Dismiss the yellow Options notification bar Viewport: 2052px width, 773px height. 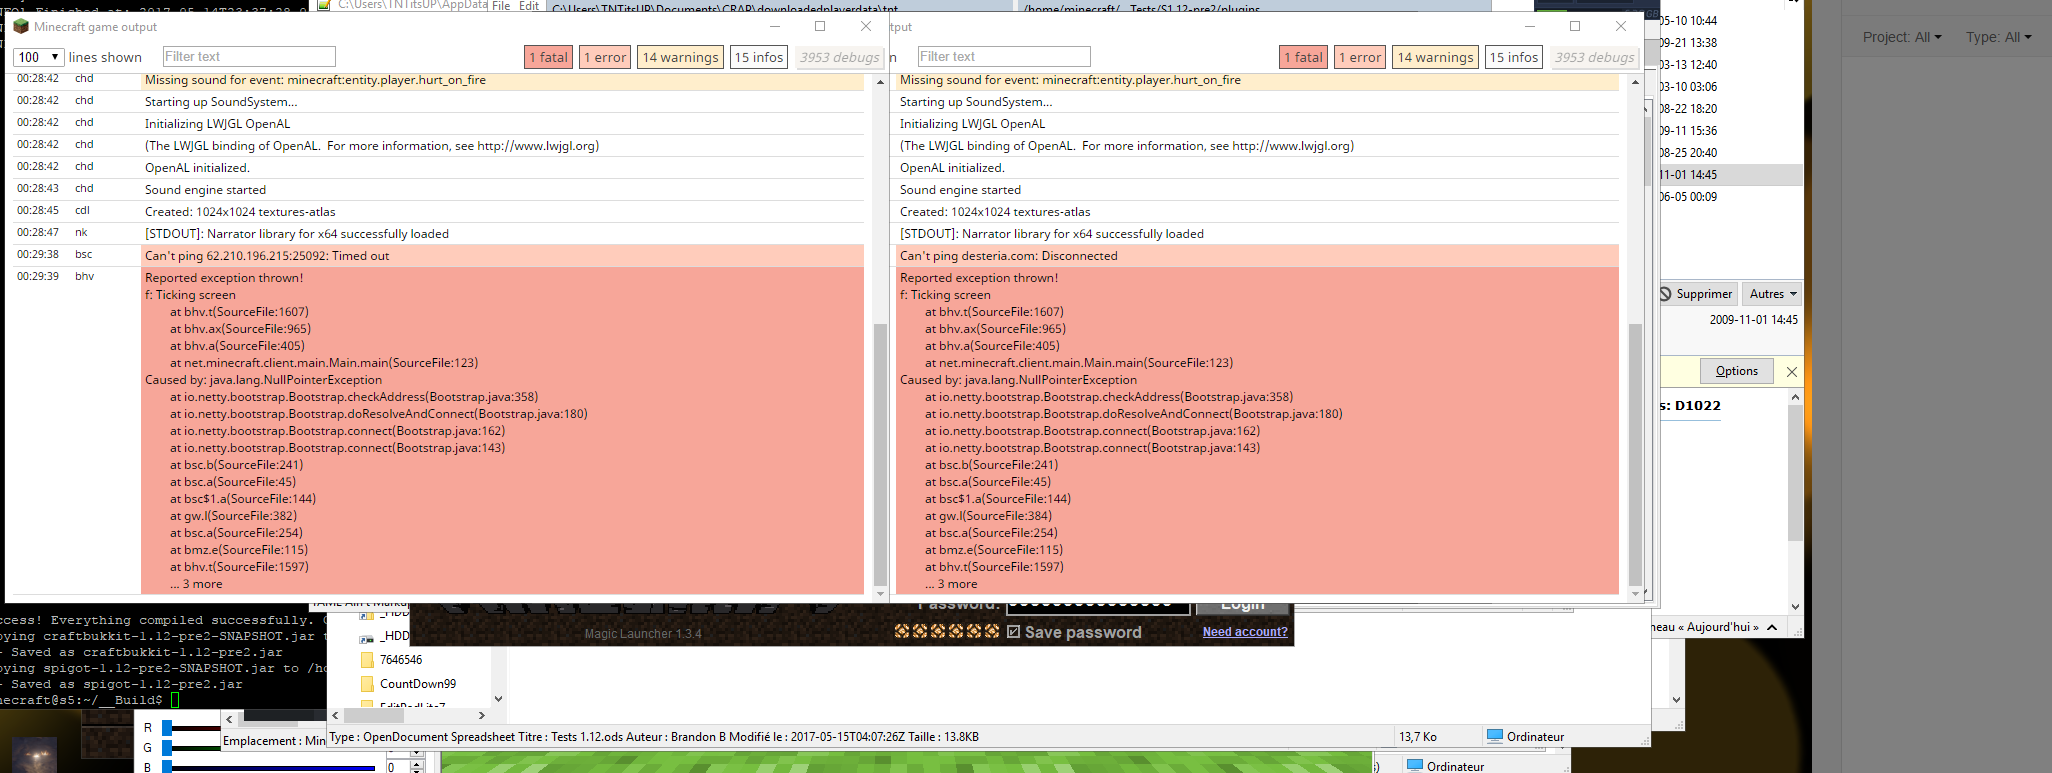1791,372
